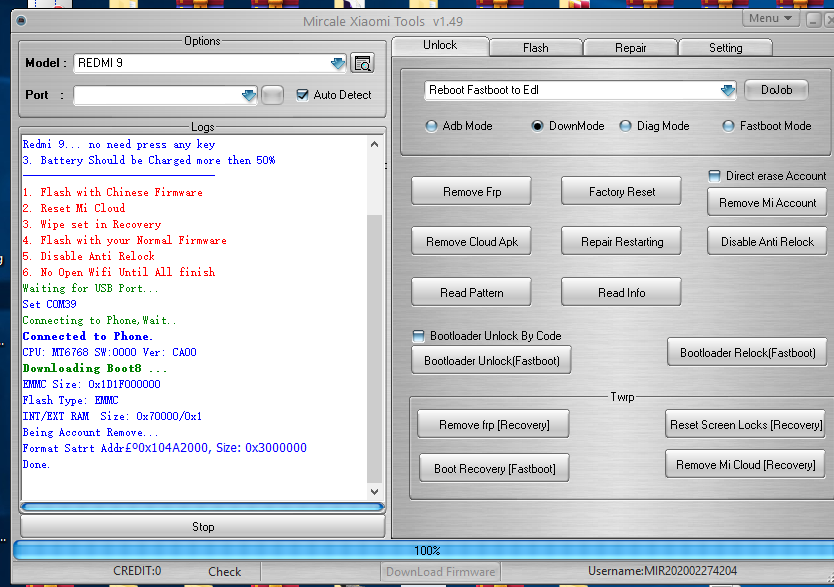
Task: Click Bootloader Unlock(Fastboot) button
Action: (491, 360)
